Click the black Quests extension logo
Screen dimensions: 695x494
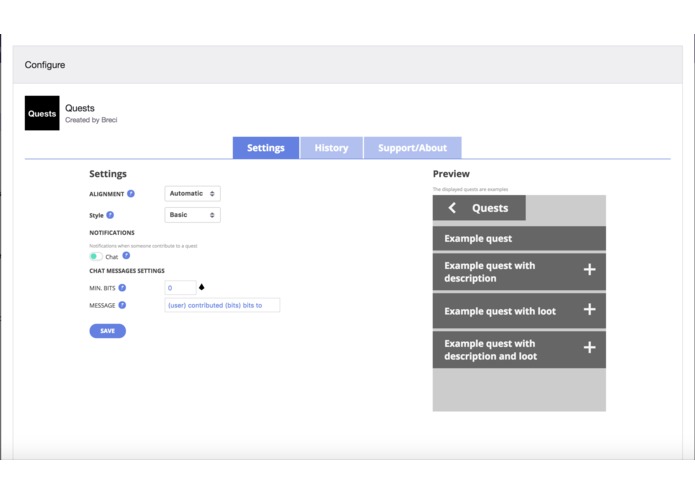[42, 113]
